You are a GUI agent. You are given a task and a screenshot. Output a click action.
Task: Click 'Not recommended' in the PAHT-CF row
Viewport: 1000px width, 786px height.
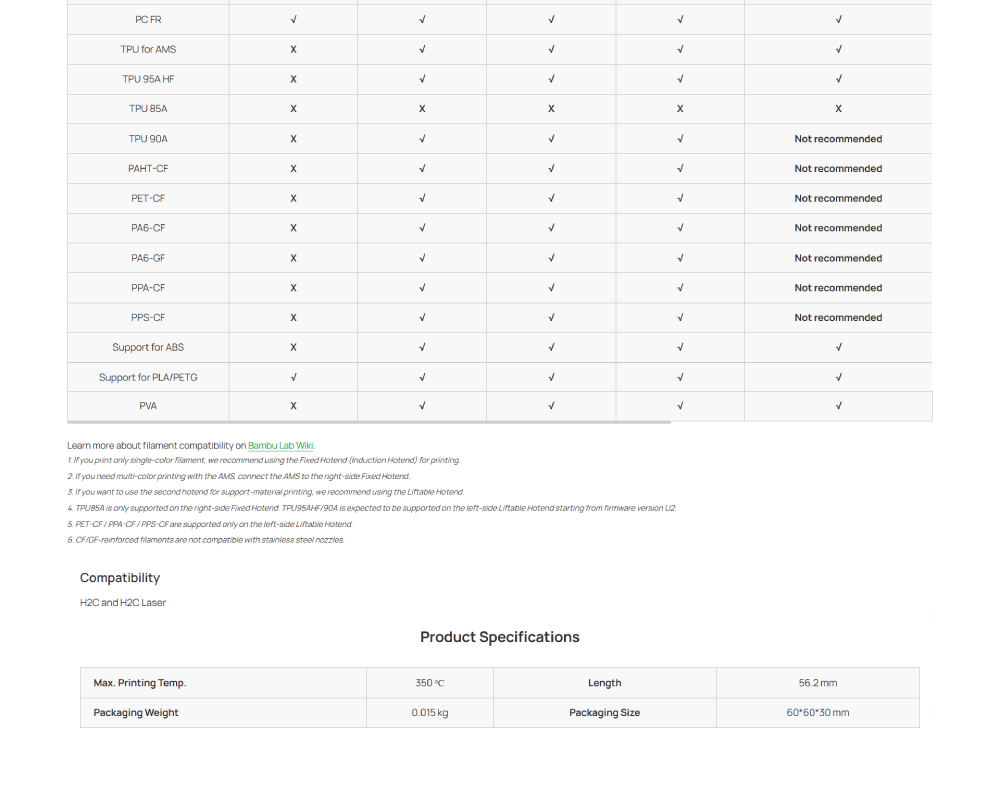point(838,168)
